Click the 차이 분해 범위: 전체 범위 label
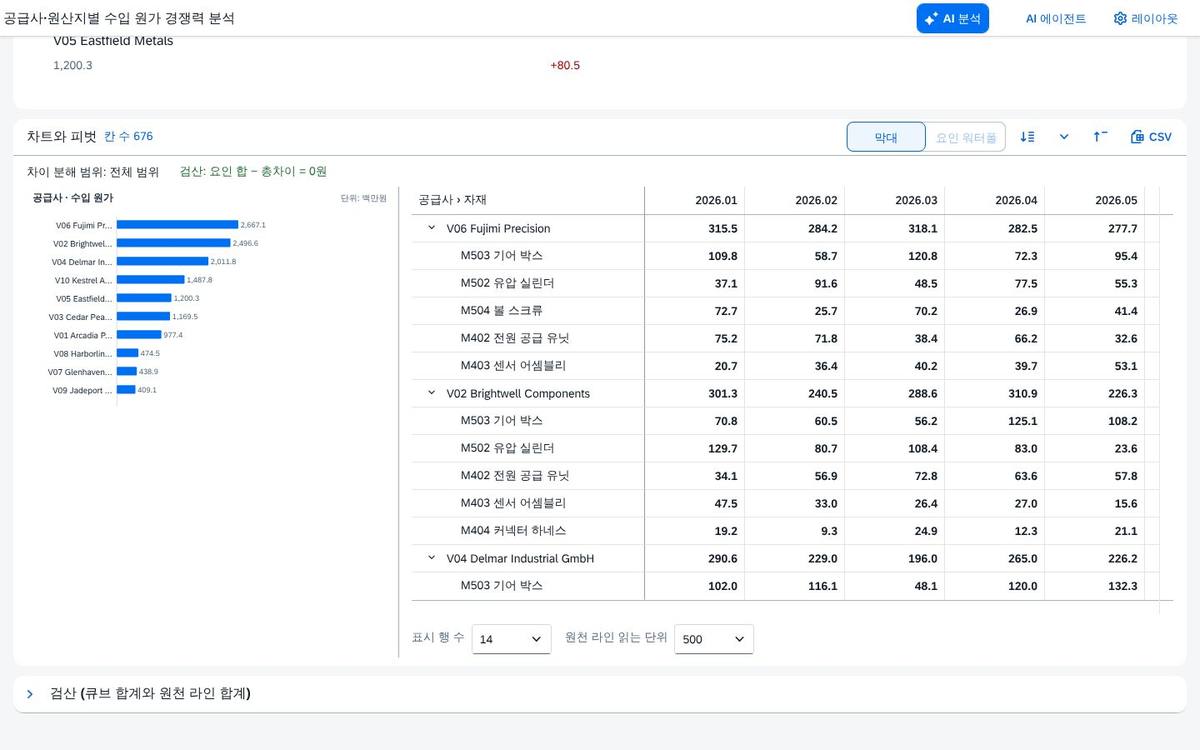This screenshot has width=1200, height=750. click(x=93, y=171)
